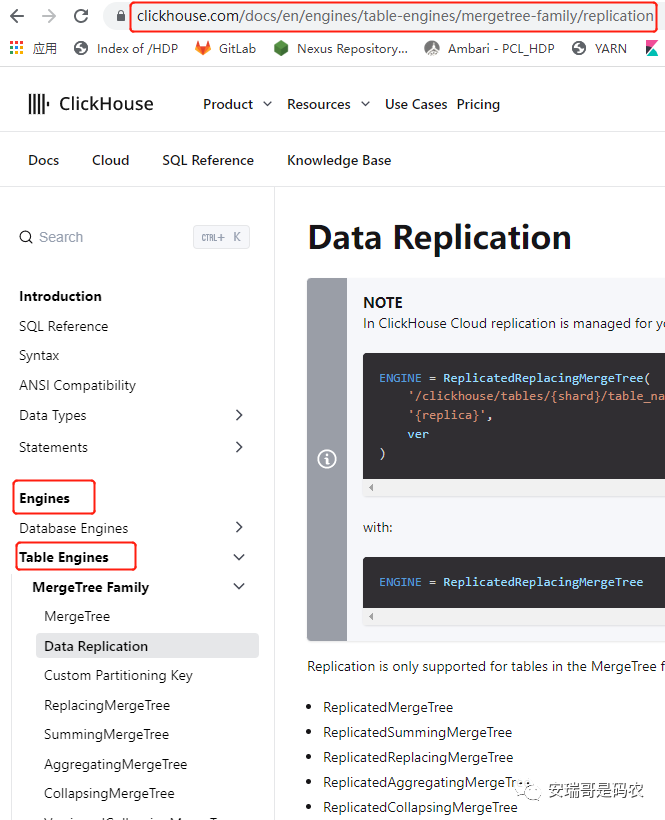Open the Nexus Repository bookmark
The image size is (665, 820).
pos(341,48)
